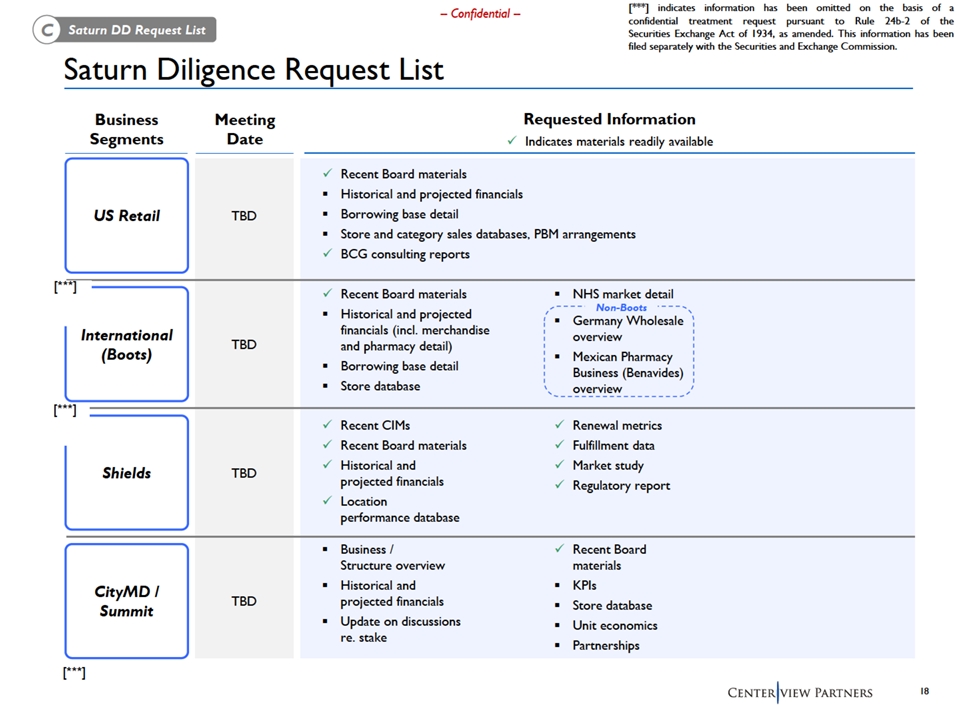The width and height of the screenshot is (960, 720).
Task: Click the Business Segments column header
Action: pos(127,129)
